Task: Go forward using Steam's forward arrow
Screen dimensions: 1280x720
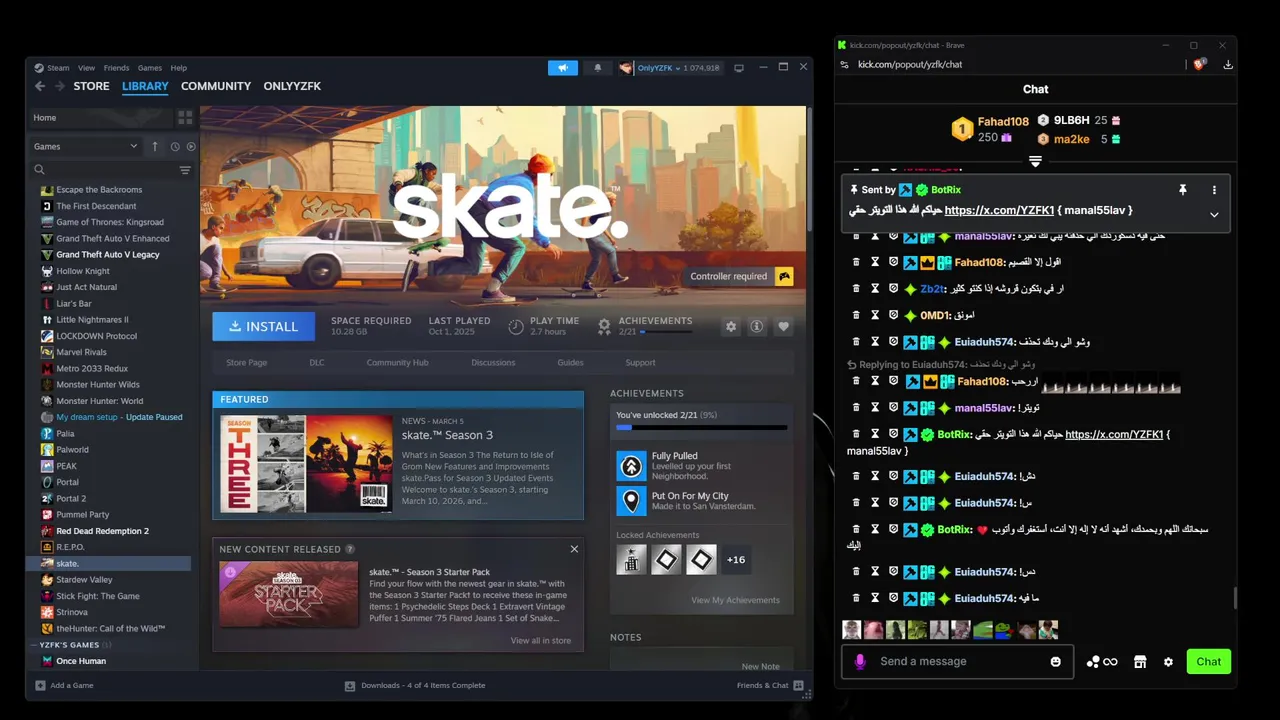Action: pos(60,86)
